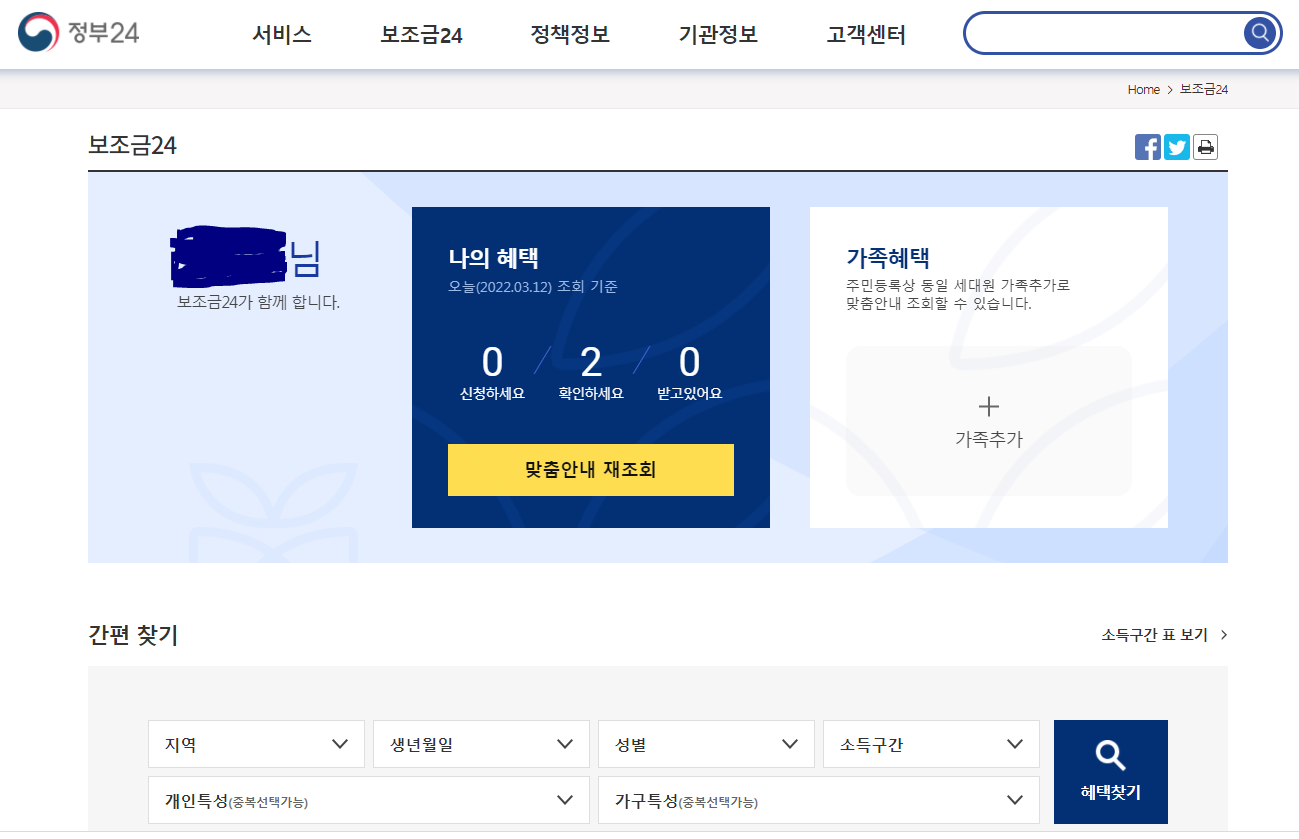
Task: Share the page on Facebook
Action: tap(1148, 147)
